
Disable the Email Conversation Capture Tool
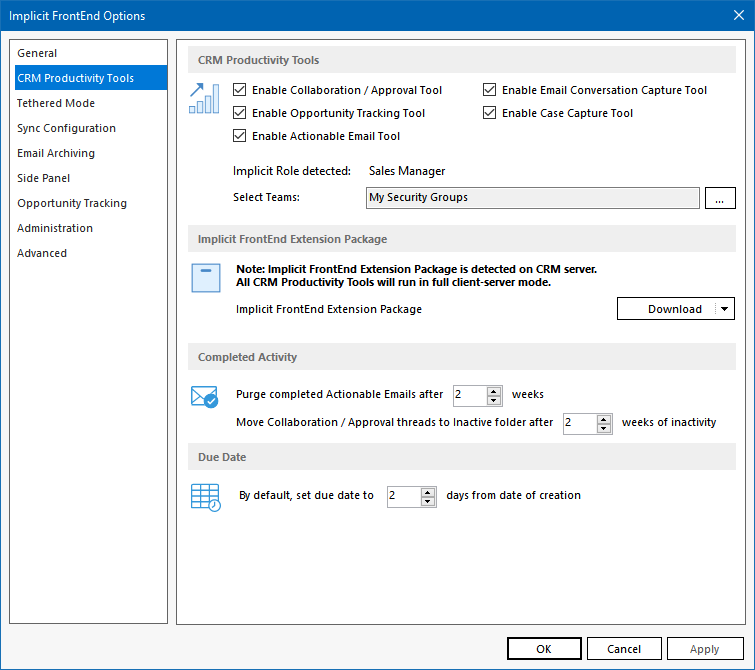pyautogui.click(x=489, y=90)
